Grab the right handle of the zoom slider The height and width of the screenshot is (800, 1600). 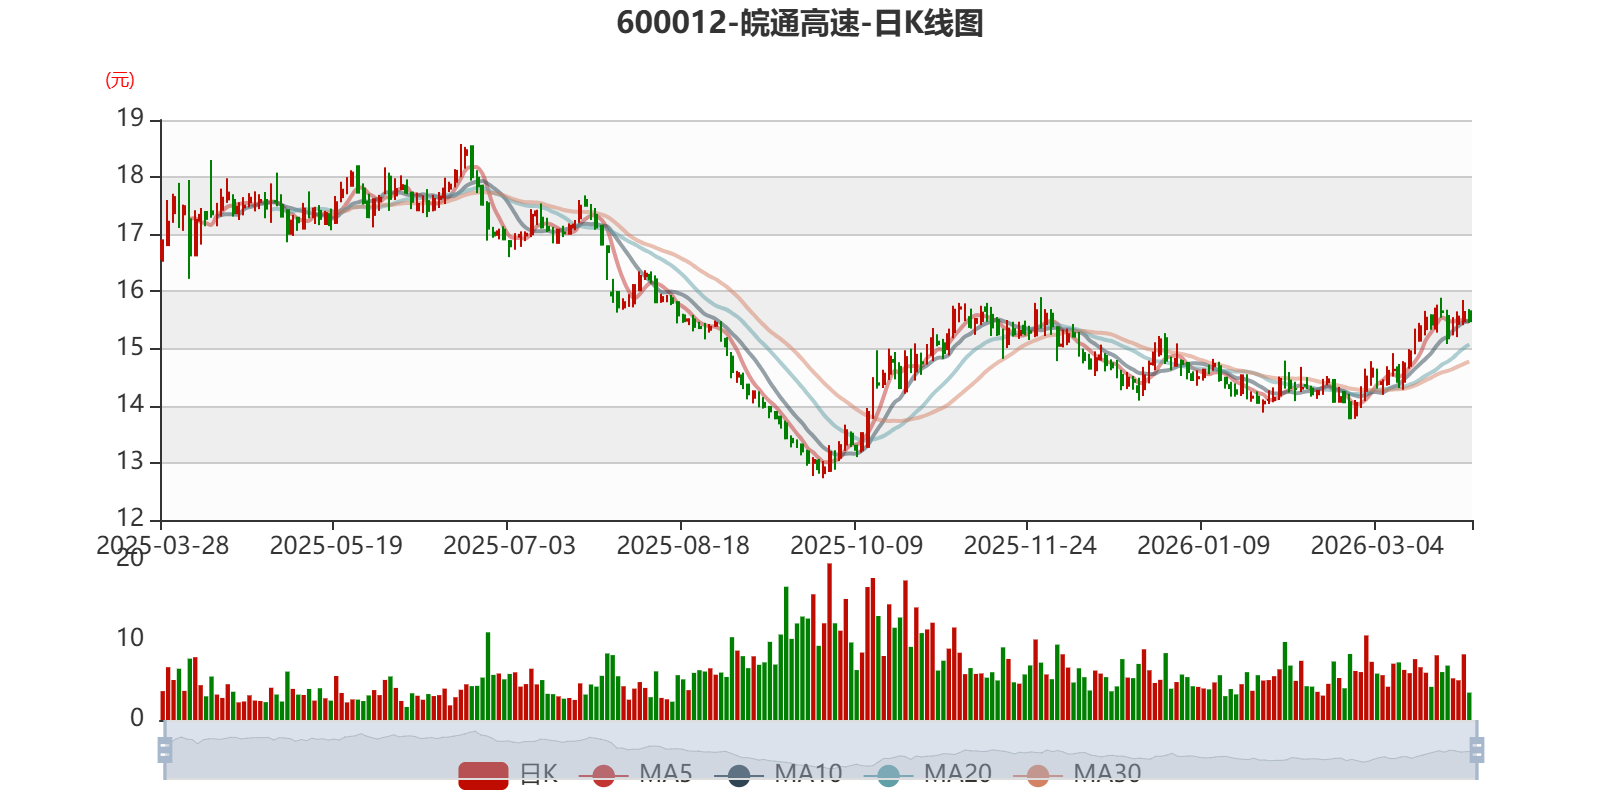pos(1477,749)
